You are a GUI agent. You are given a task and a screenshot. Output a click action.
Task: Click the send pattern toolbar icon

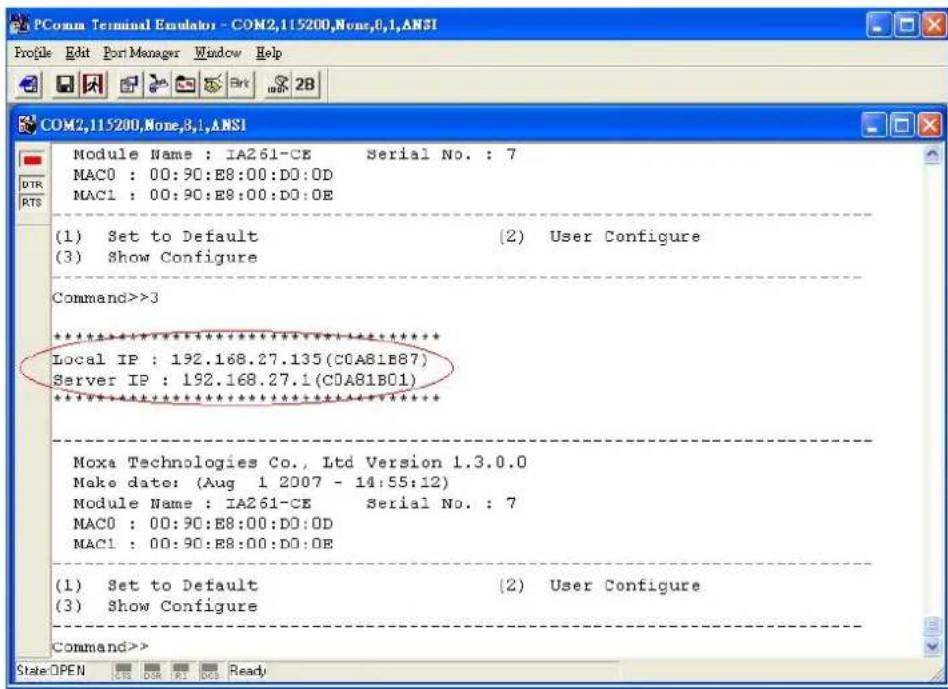(278, 84)
